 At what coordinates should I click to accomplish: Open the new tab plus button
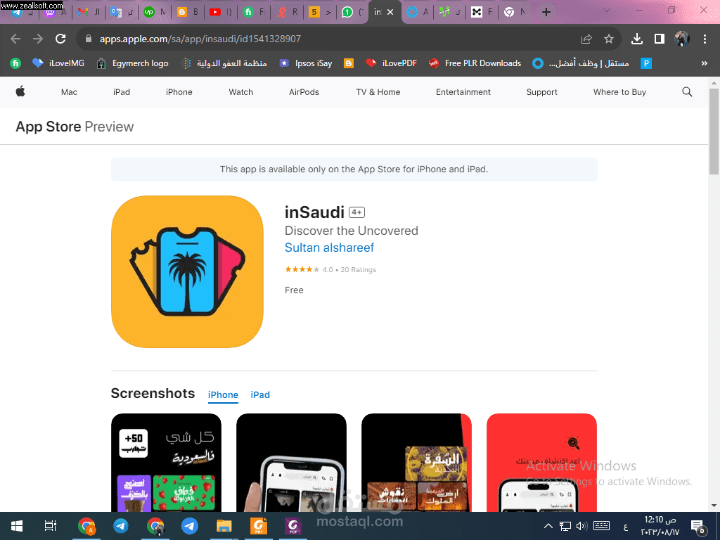coord(546,12)
